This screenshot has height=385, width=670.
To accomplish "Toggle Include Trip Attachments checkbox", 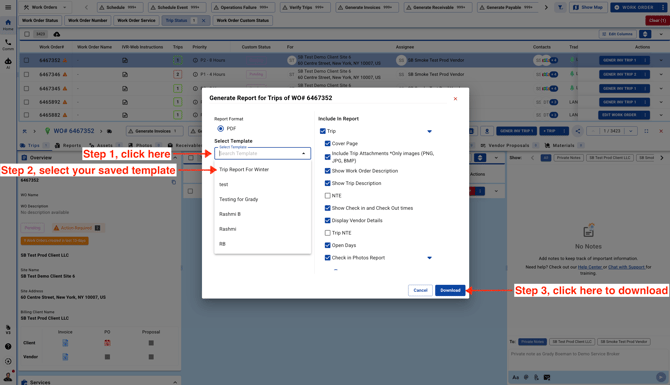I will 327,157.
